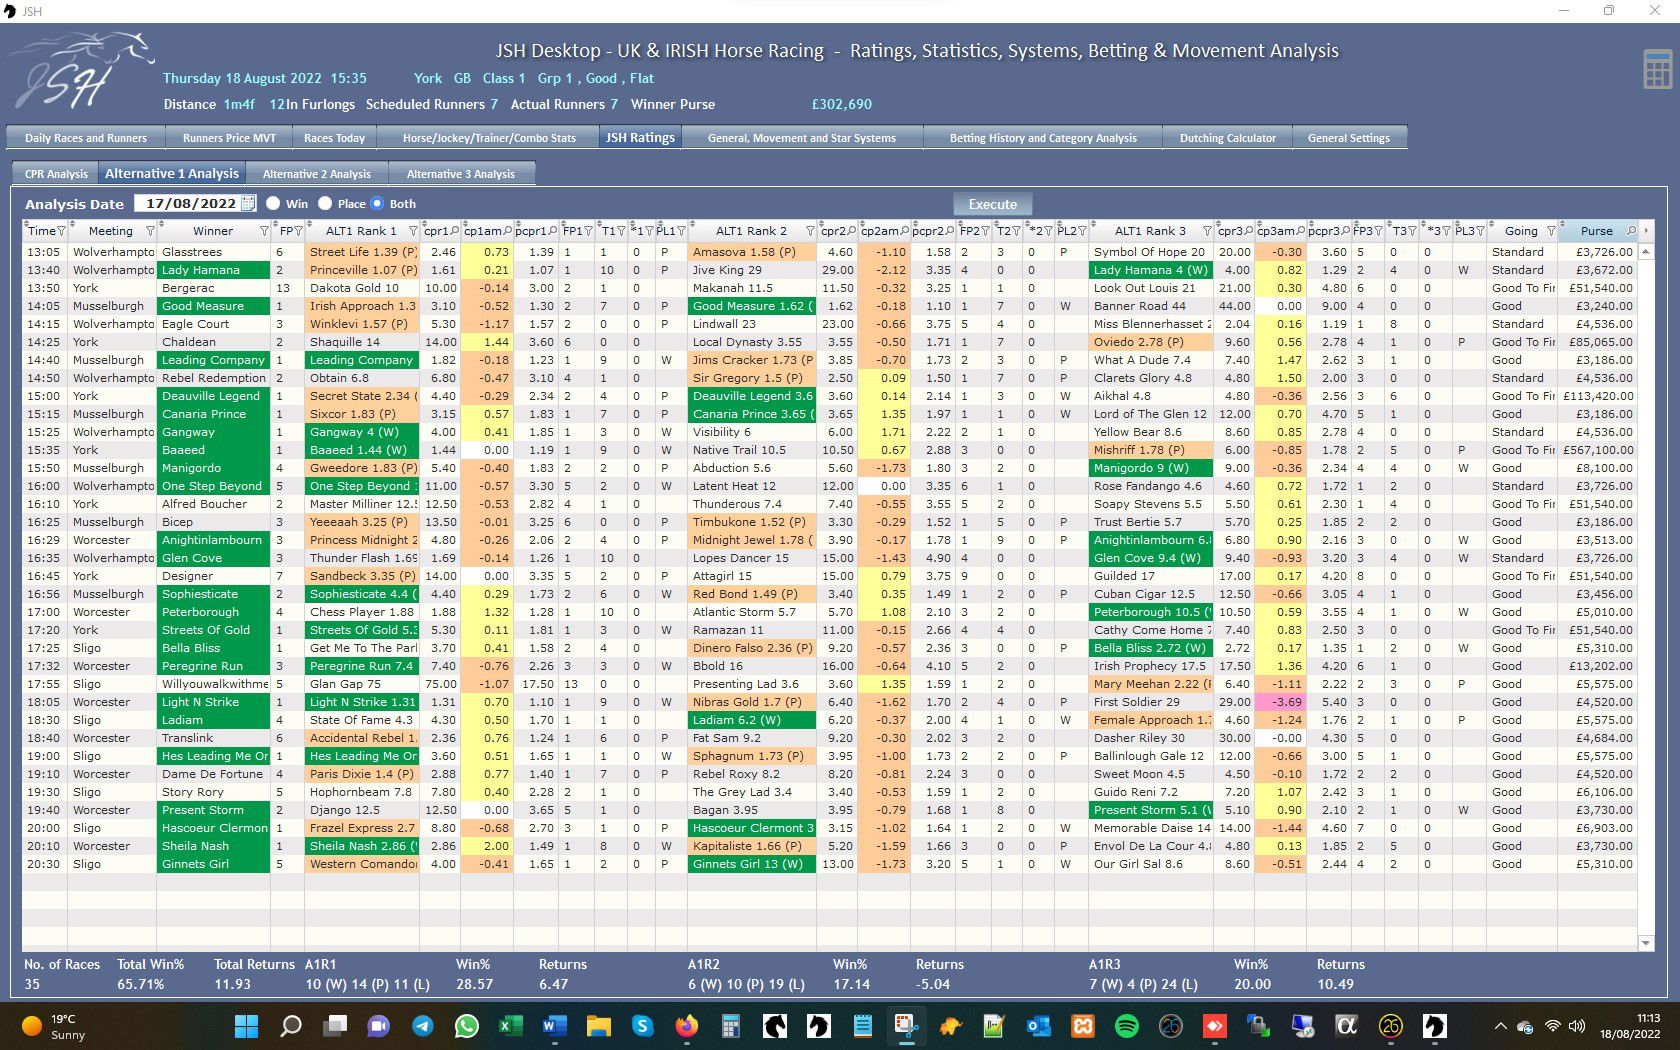Image resolution: width=1680 pixels, height=1050 pixels.
Task: Click the cpr1 column search icon
Action: tap(455, 231)
